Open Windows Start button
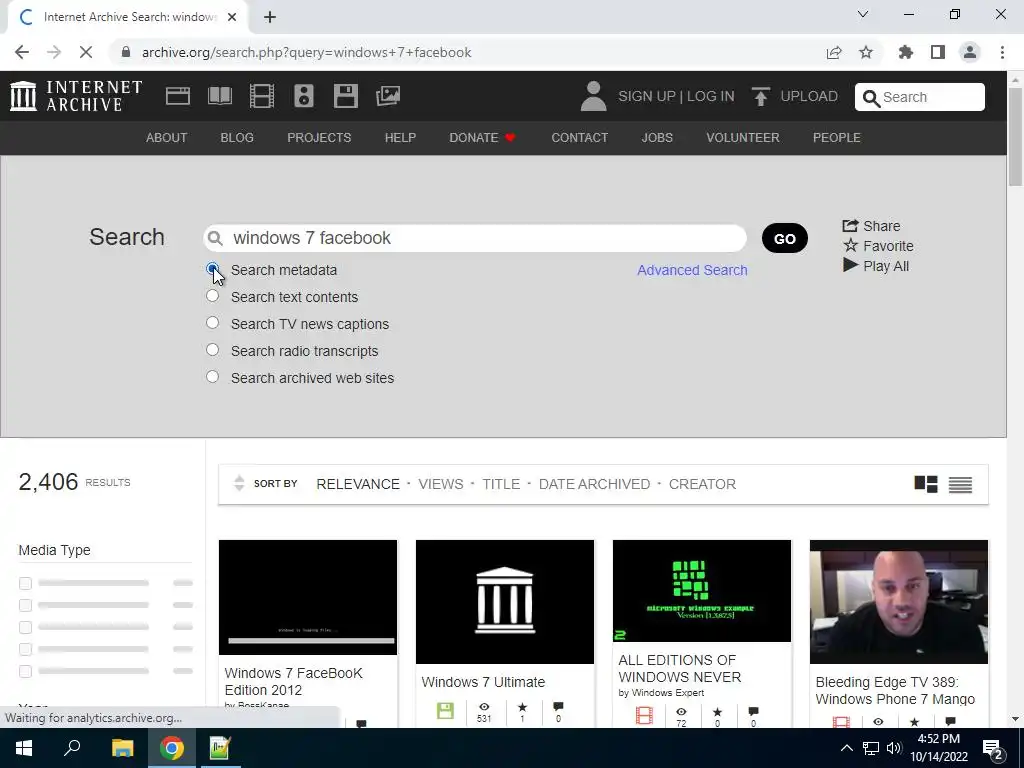This screenshot has width=1024, height=768. coord(24,748)
